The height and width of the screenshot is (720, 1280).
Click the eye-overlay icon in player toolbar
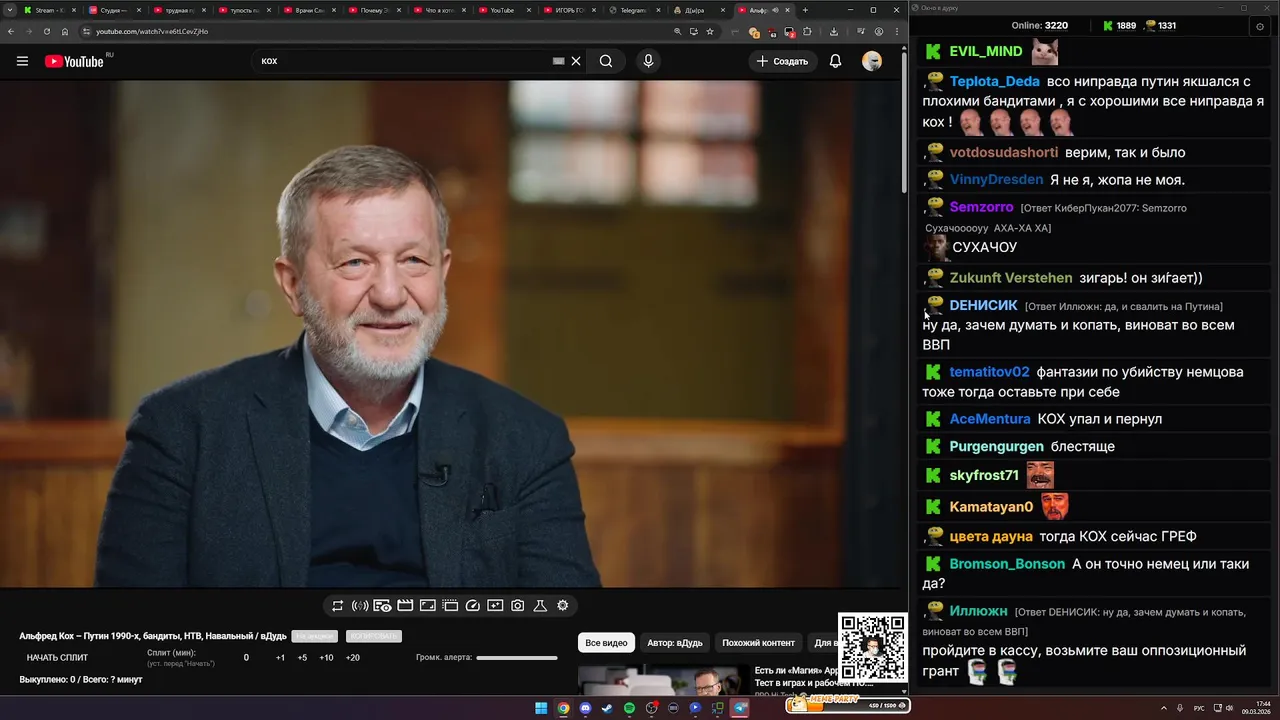point(382,606)
